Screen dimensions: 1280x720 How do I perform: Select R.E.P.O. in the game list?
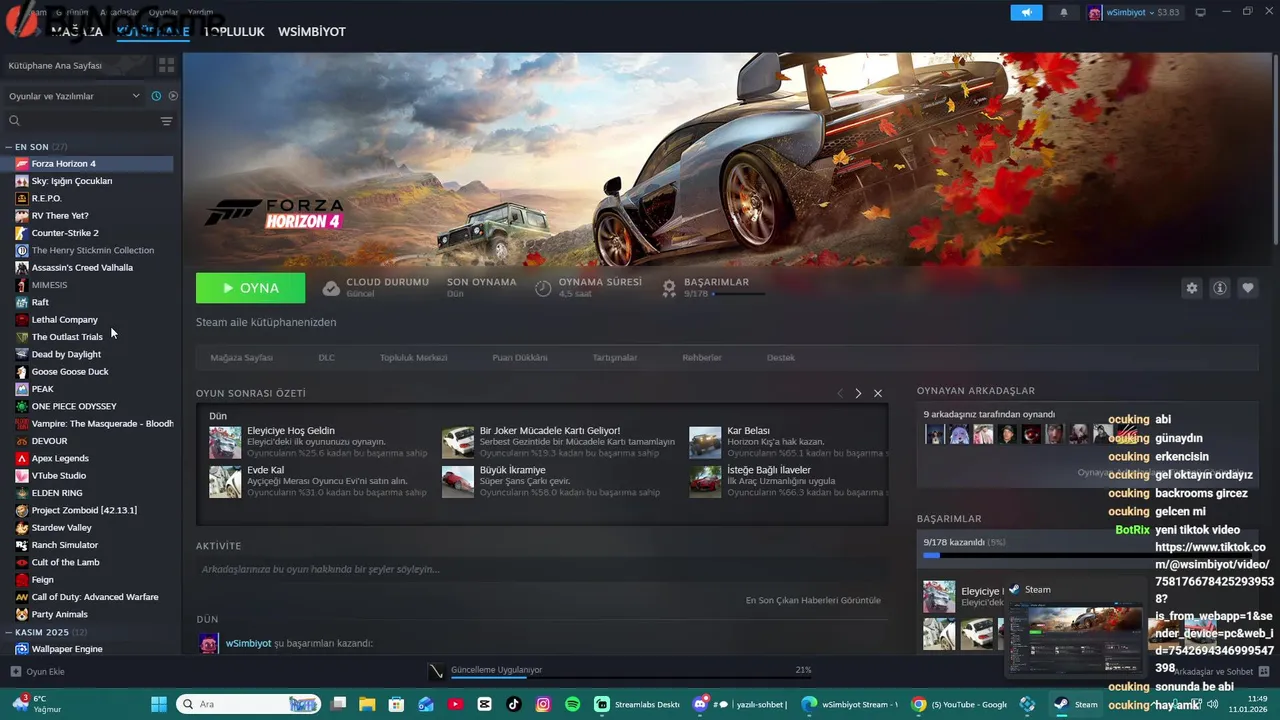tap(88, 198)
